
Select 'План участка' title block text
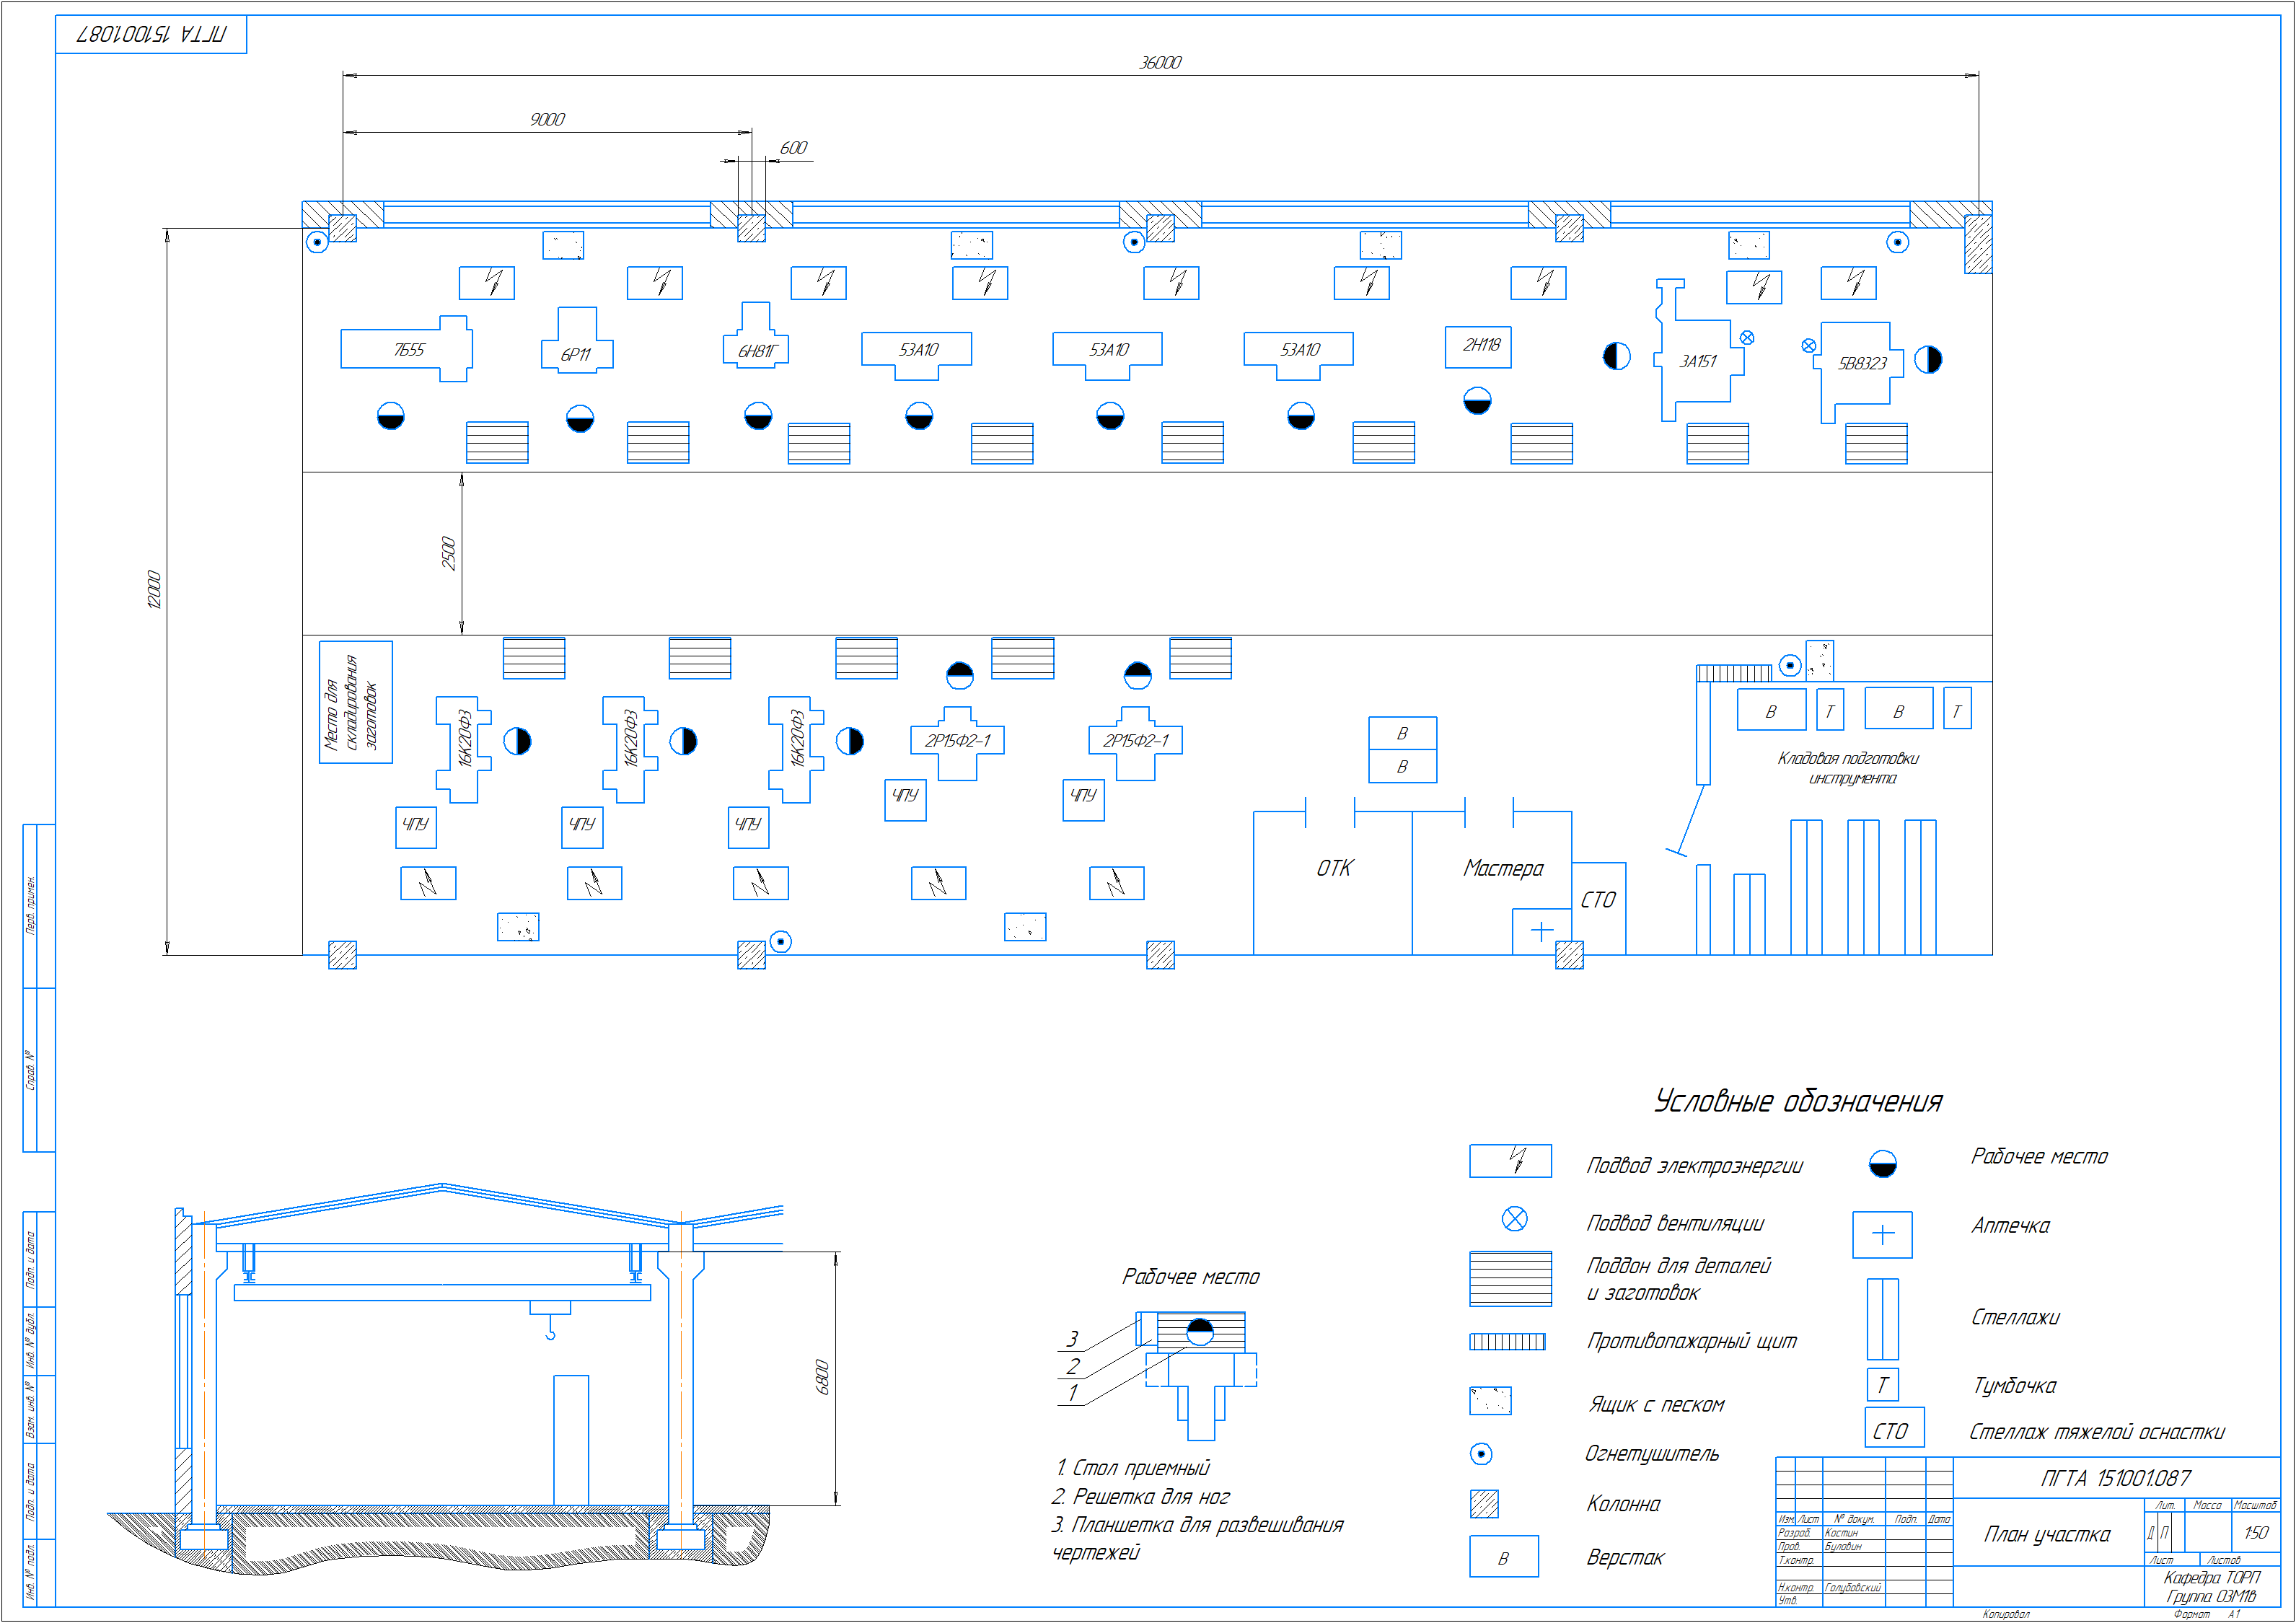[2047, 1535]
